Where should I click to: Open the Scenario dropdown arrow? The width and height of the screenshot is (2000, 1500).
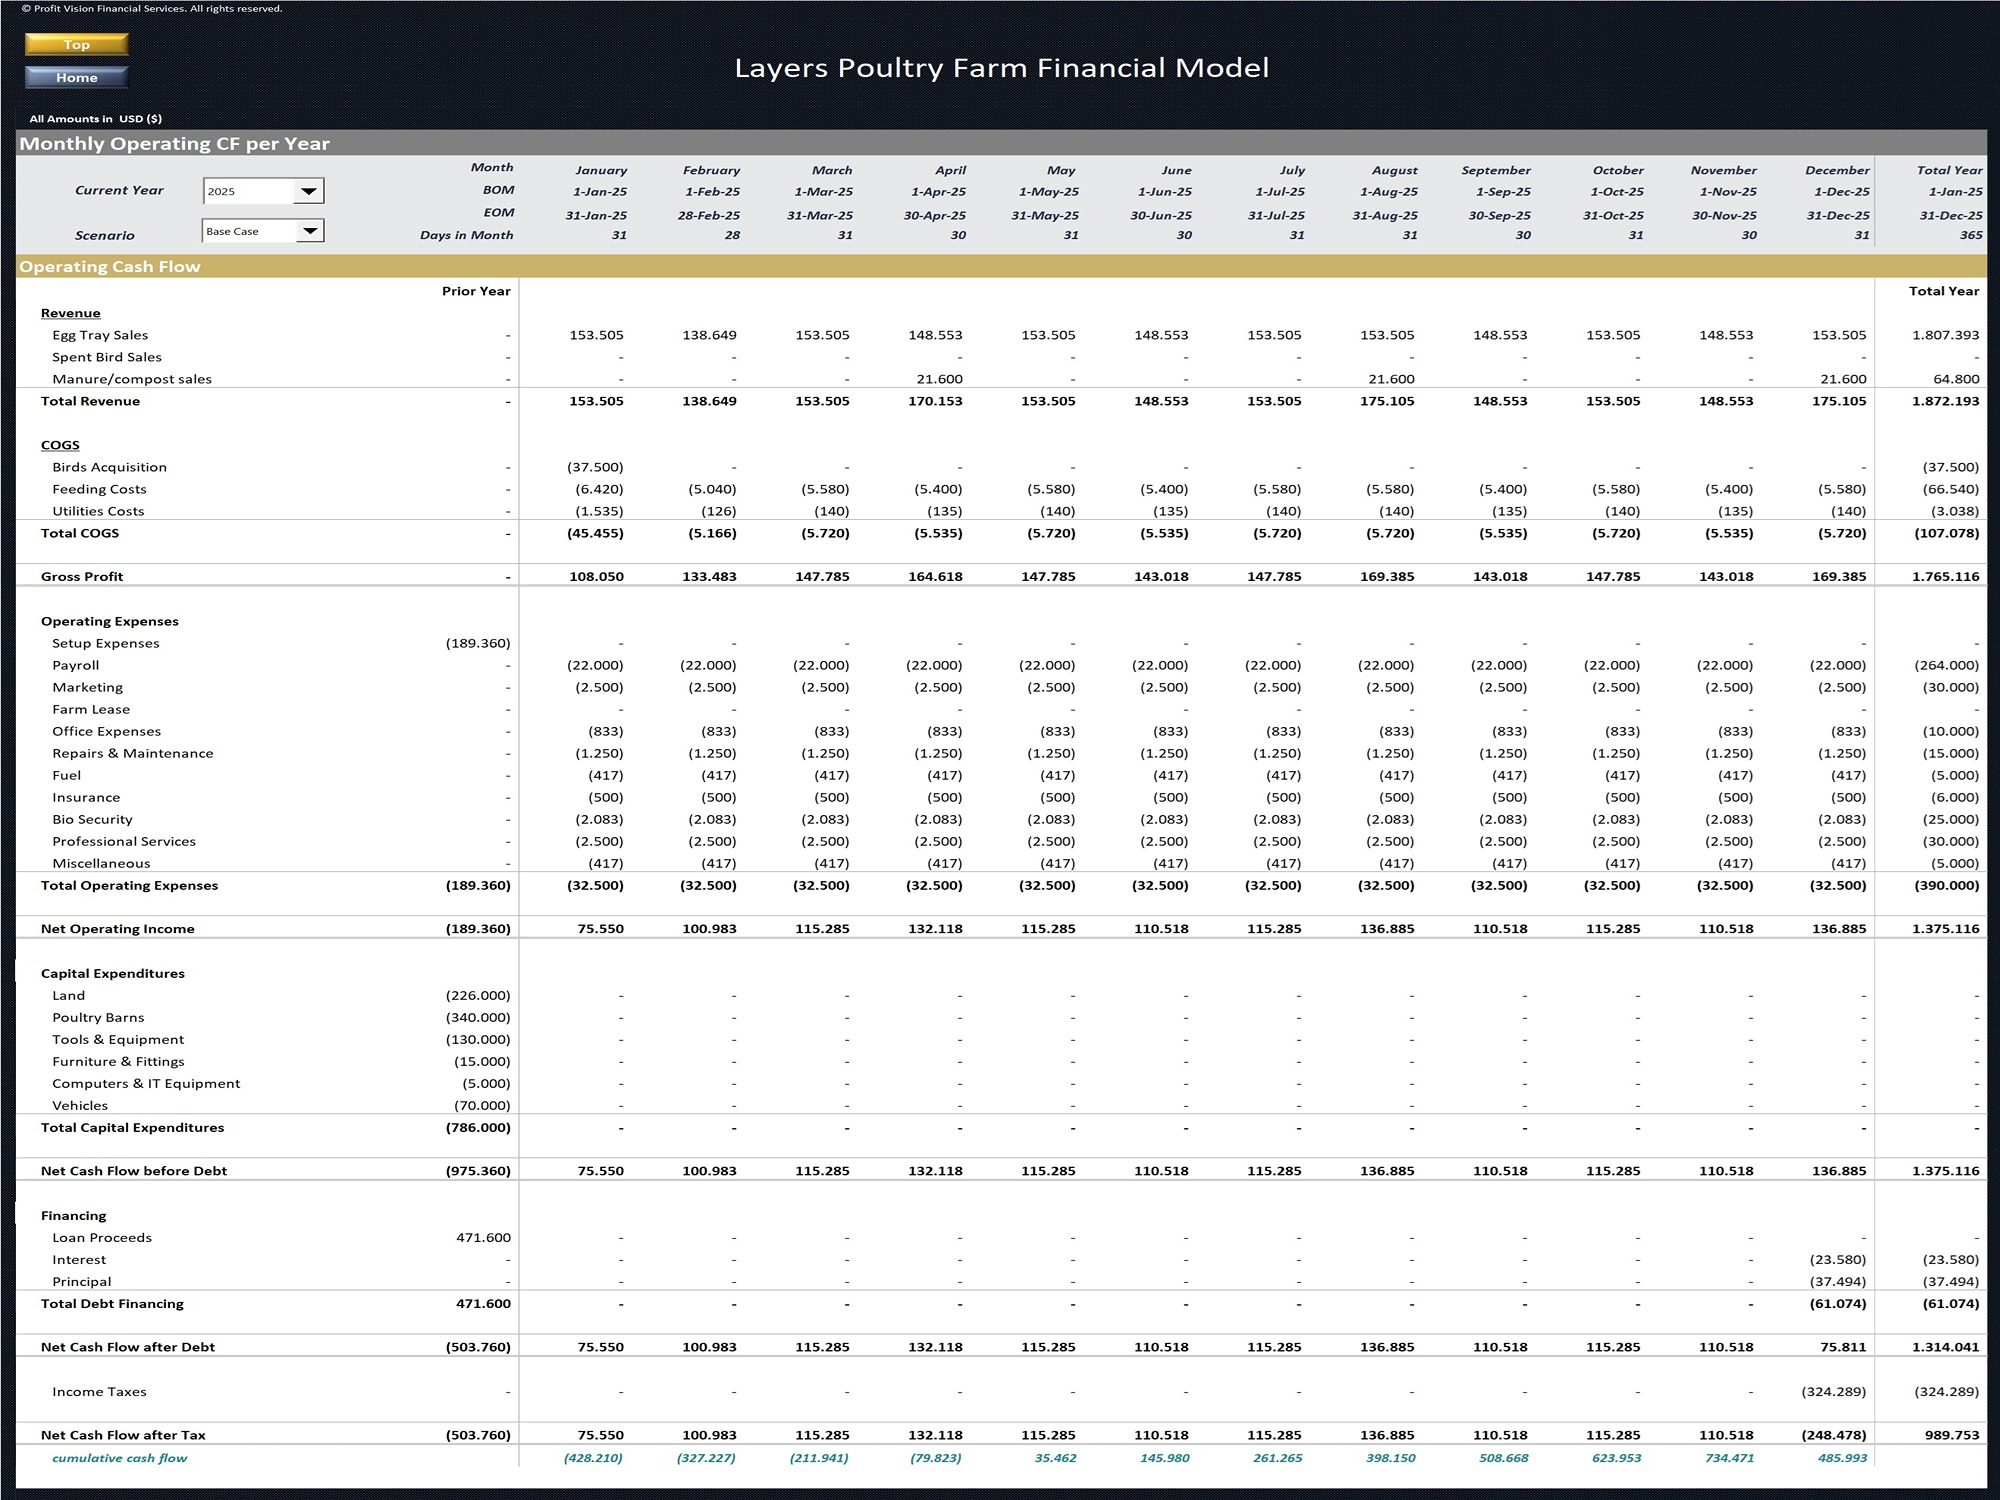(x=309, y=231)
